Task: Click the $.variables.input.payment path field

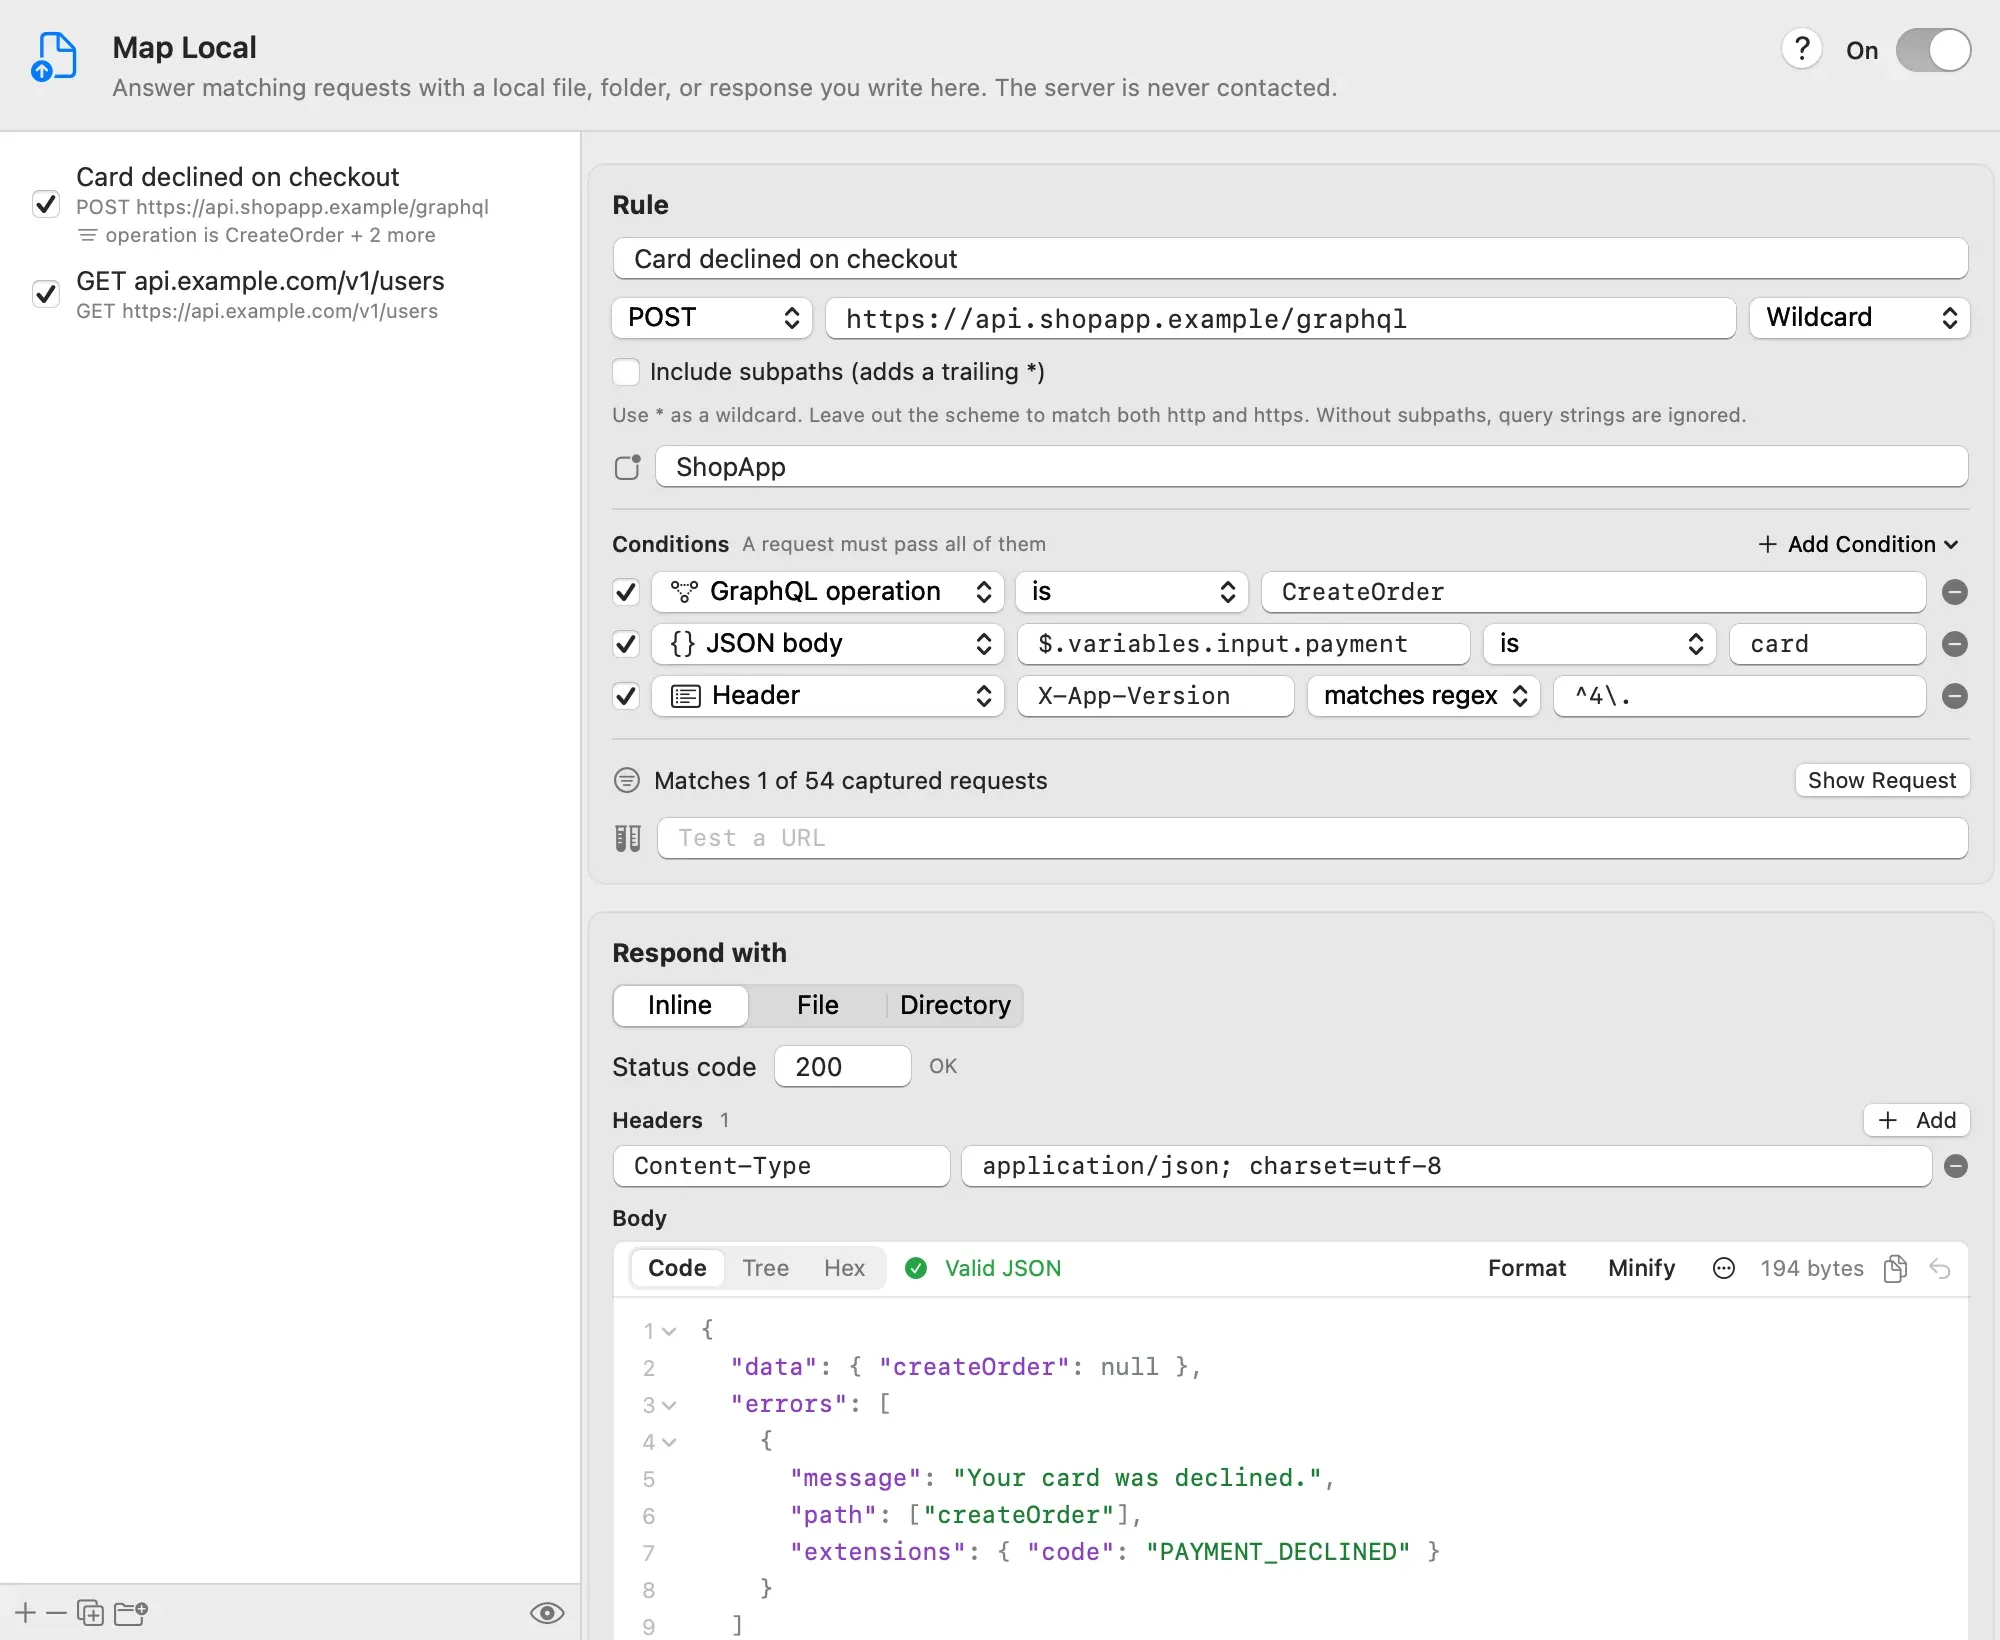Action: [1243, 644]
